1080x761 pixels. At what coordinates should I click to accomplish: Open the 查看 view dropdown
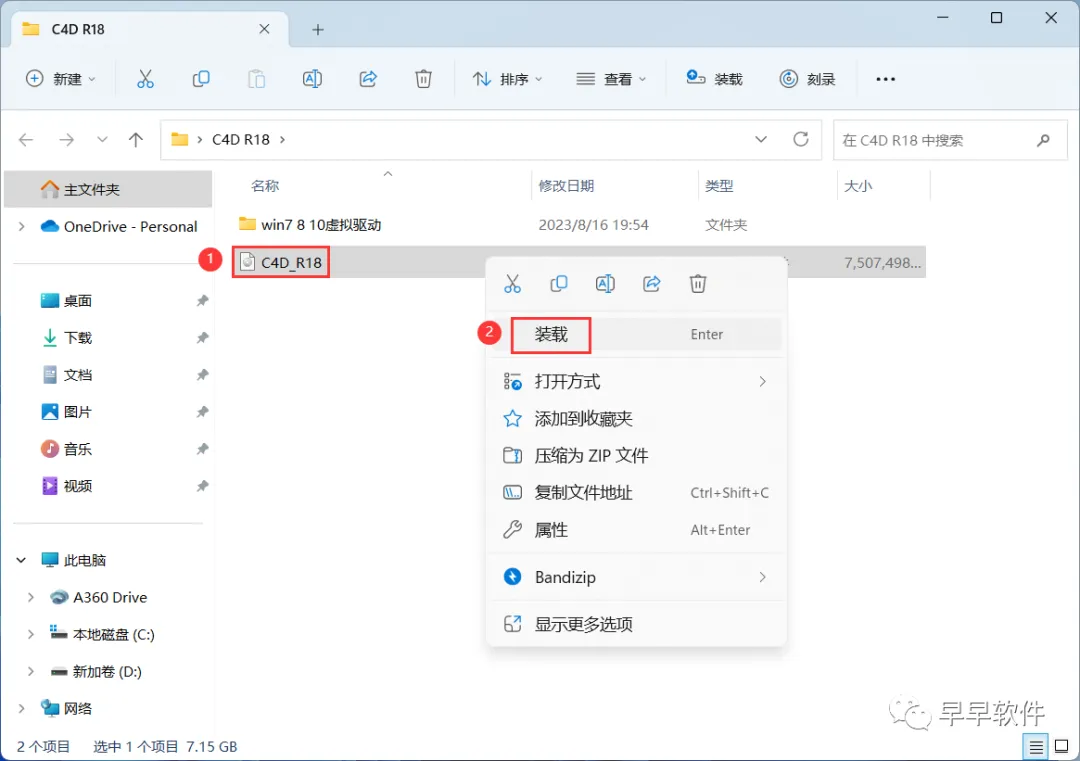click(x=611, y=79)
